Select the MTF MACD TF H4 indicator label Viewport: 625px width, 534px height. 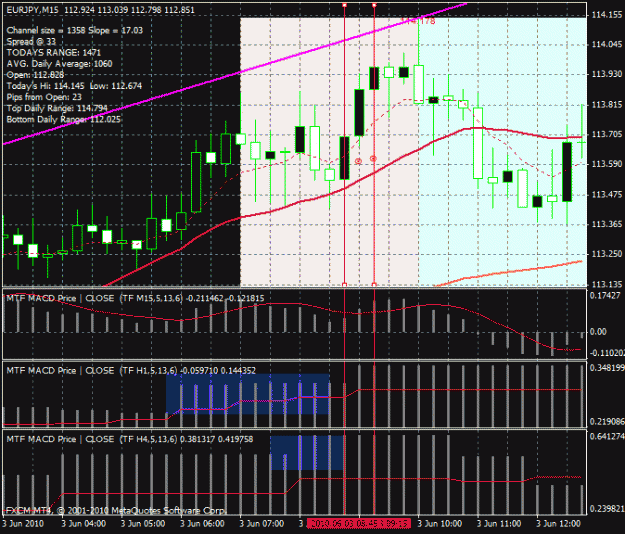pyautogui.click(x=130, y=439)
